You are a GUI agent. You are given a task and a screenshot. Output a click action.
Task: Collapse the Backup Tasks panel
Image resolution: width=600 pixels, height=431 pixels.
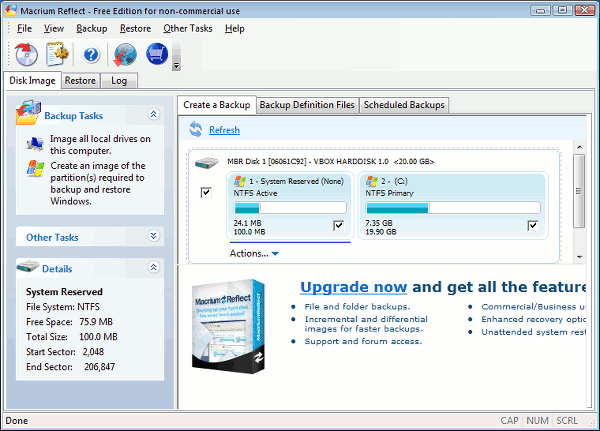(x=153, y=115)
